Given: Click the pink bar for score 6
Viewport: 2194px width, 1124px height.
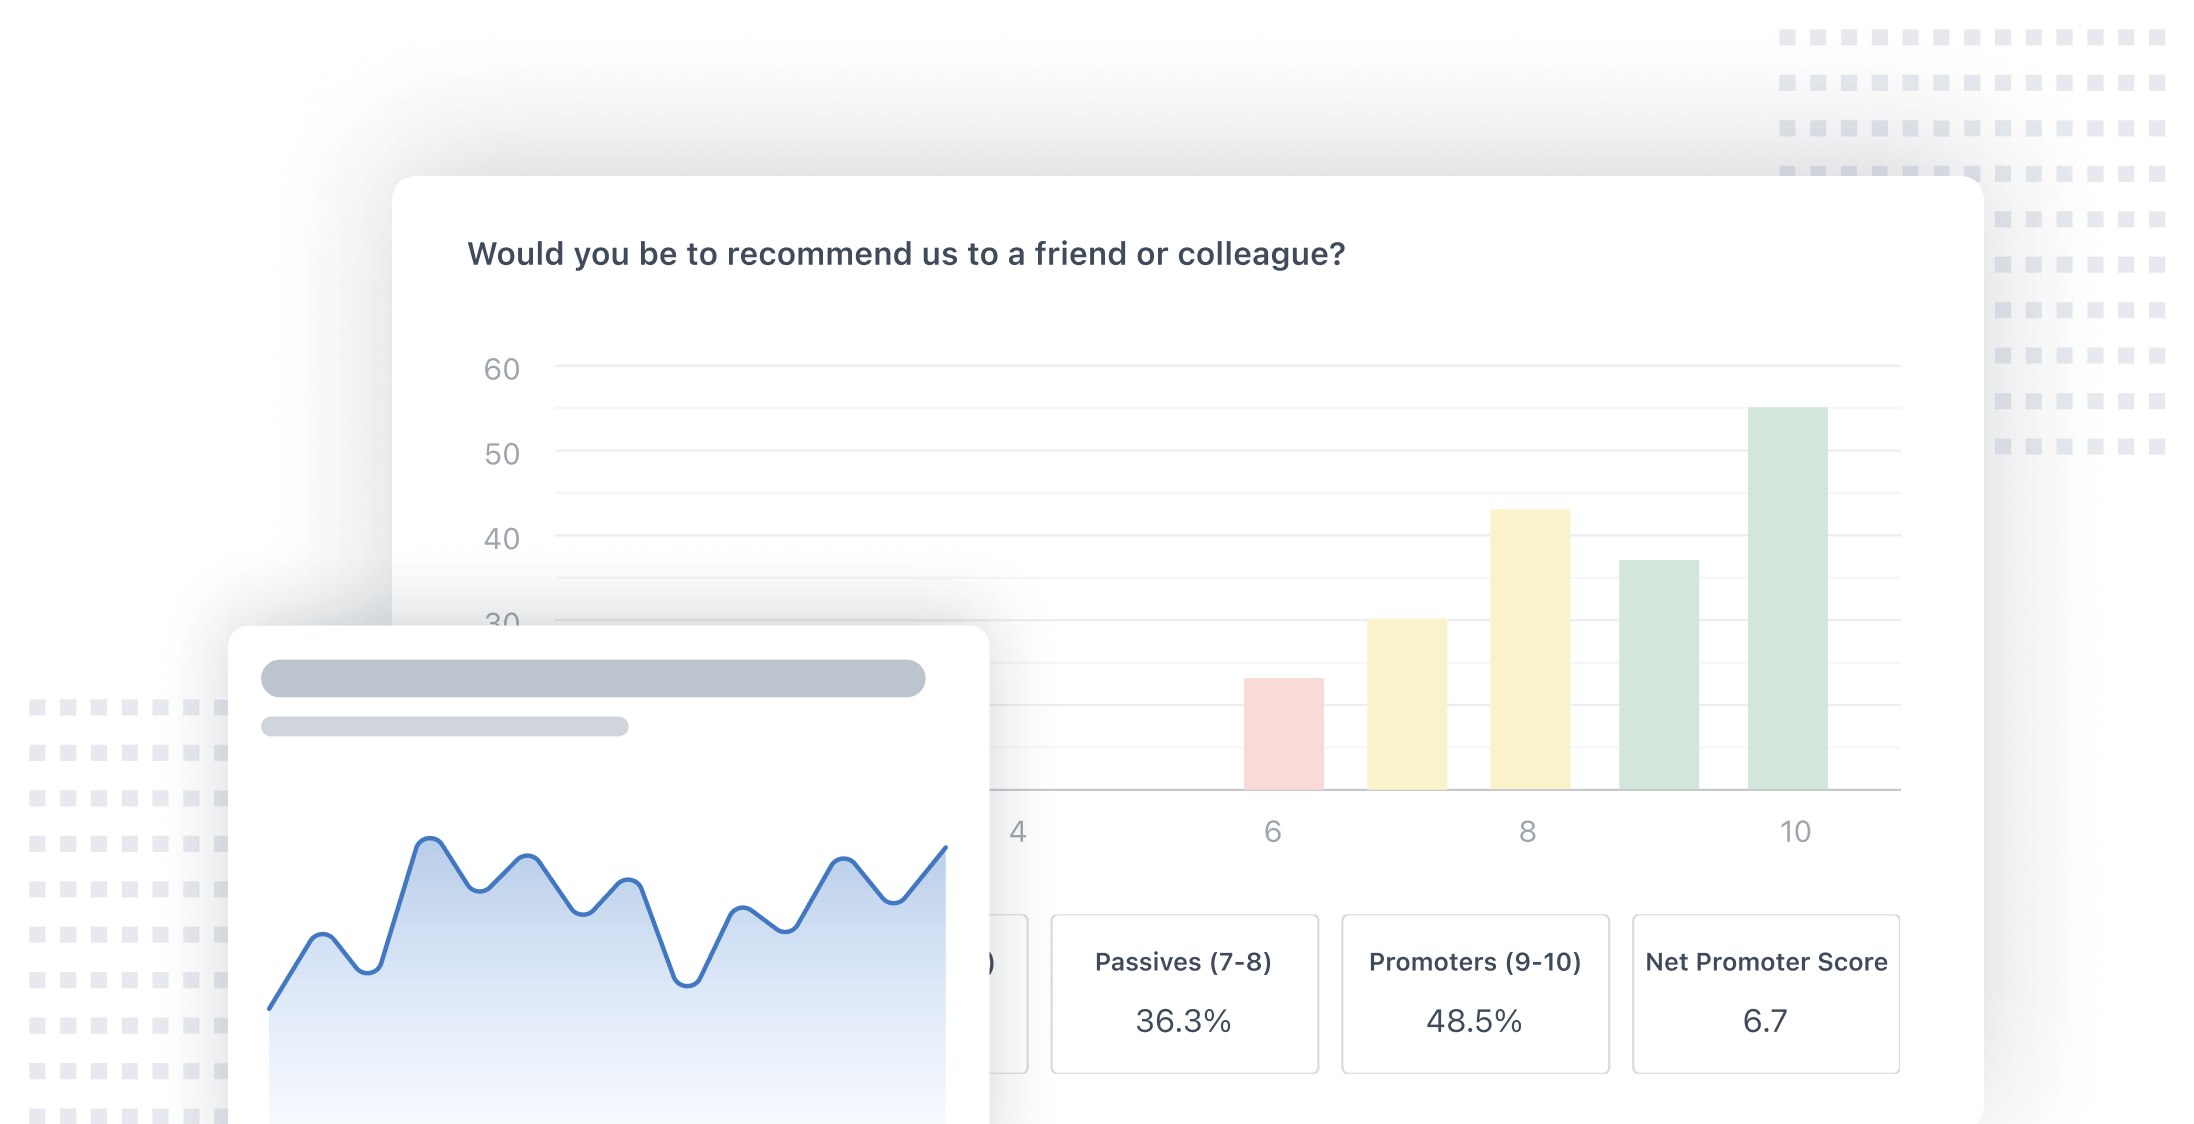Looking at the screenshot, I should coord(1283,733).
